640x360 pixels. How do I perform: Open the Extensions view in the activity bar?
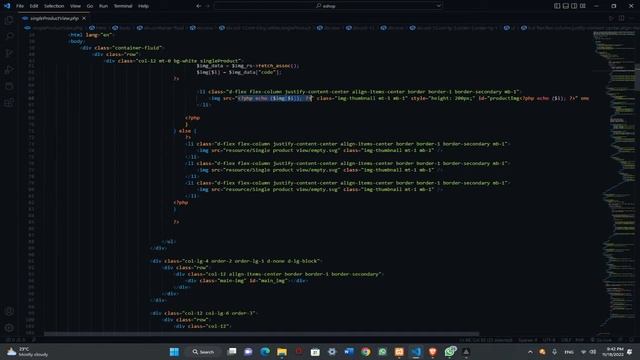pyautogui.click(x=9, y=102)
